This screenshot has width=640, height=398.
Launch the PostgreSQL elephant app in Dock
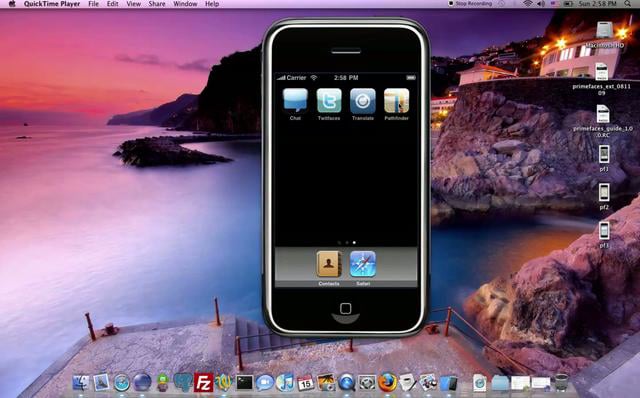[183, 383]
